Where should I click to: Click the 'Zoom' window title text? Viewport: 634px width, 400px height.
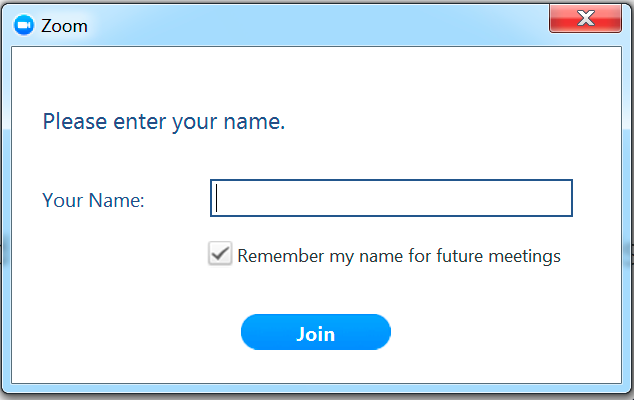point(64,26)
